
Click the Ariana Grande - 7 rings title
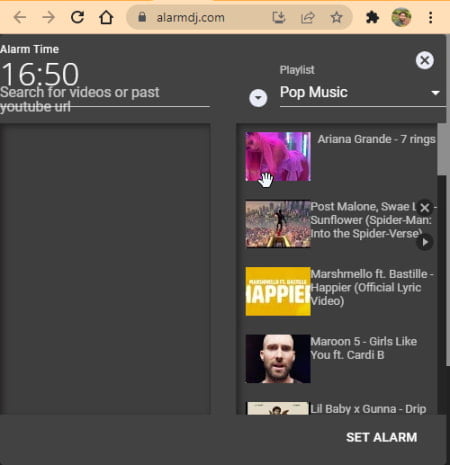click(x=376, y=139)
